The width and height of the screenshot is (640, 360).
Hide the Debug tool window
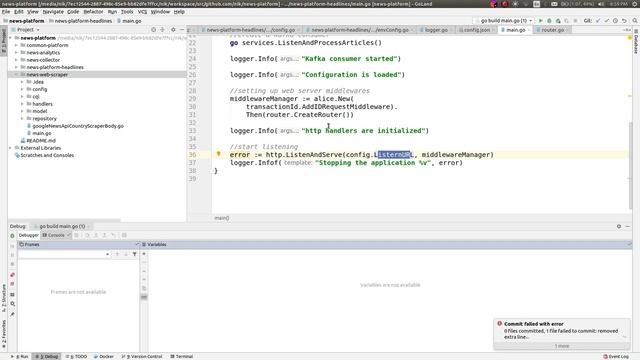(628, 226)
